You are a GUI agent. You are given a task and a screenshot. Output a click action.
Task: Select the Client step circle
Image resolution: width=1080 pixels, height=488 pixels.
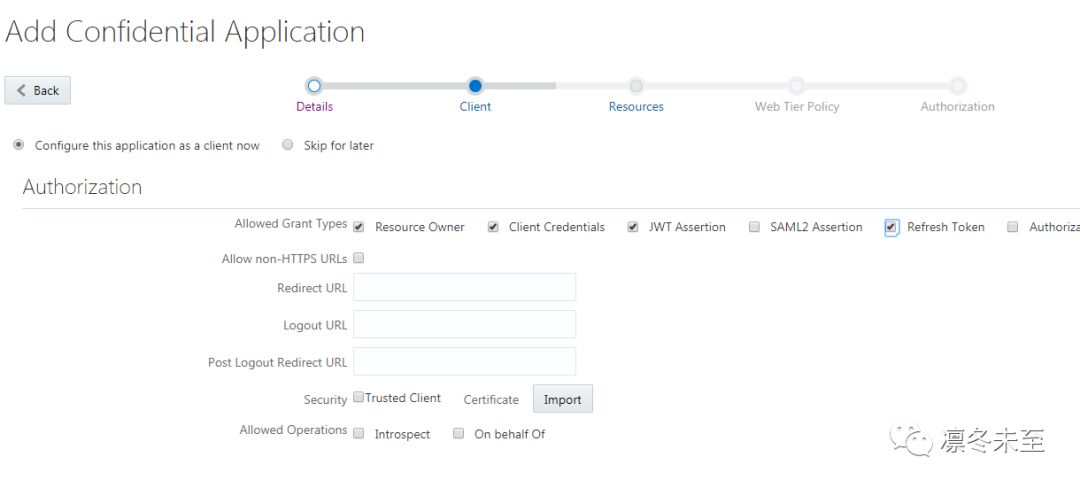point(475,86)
